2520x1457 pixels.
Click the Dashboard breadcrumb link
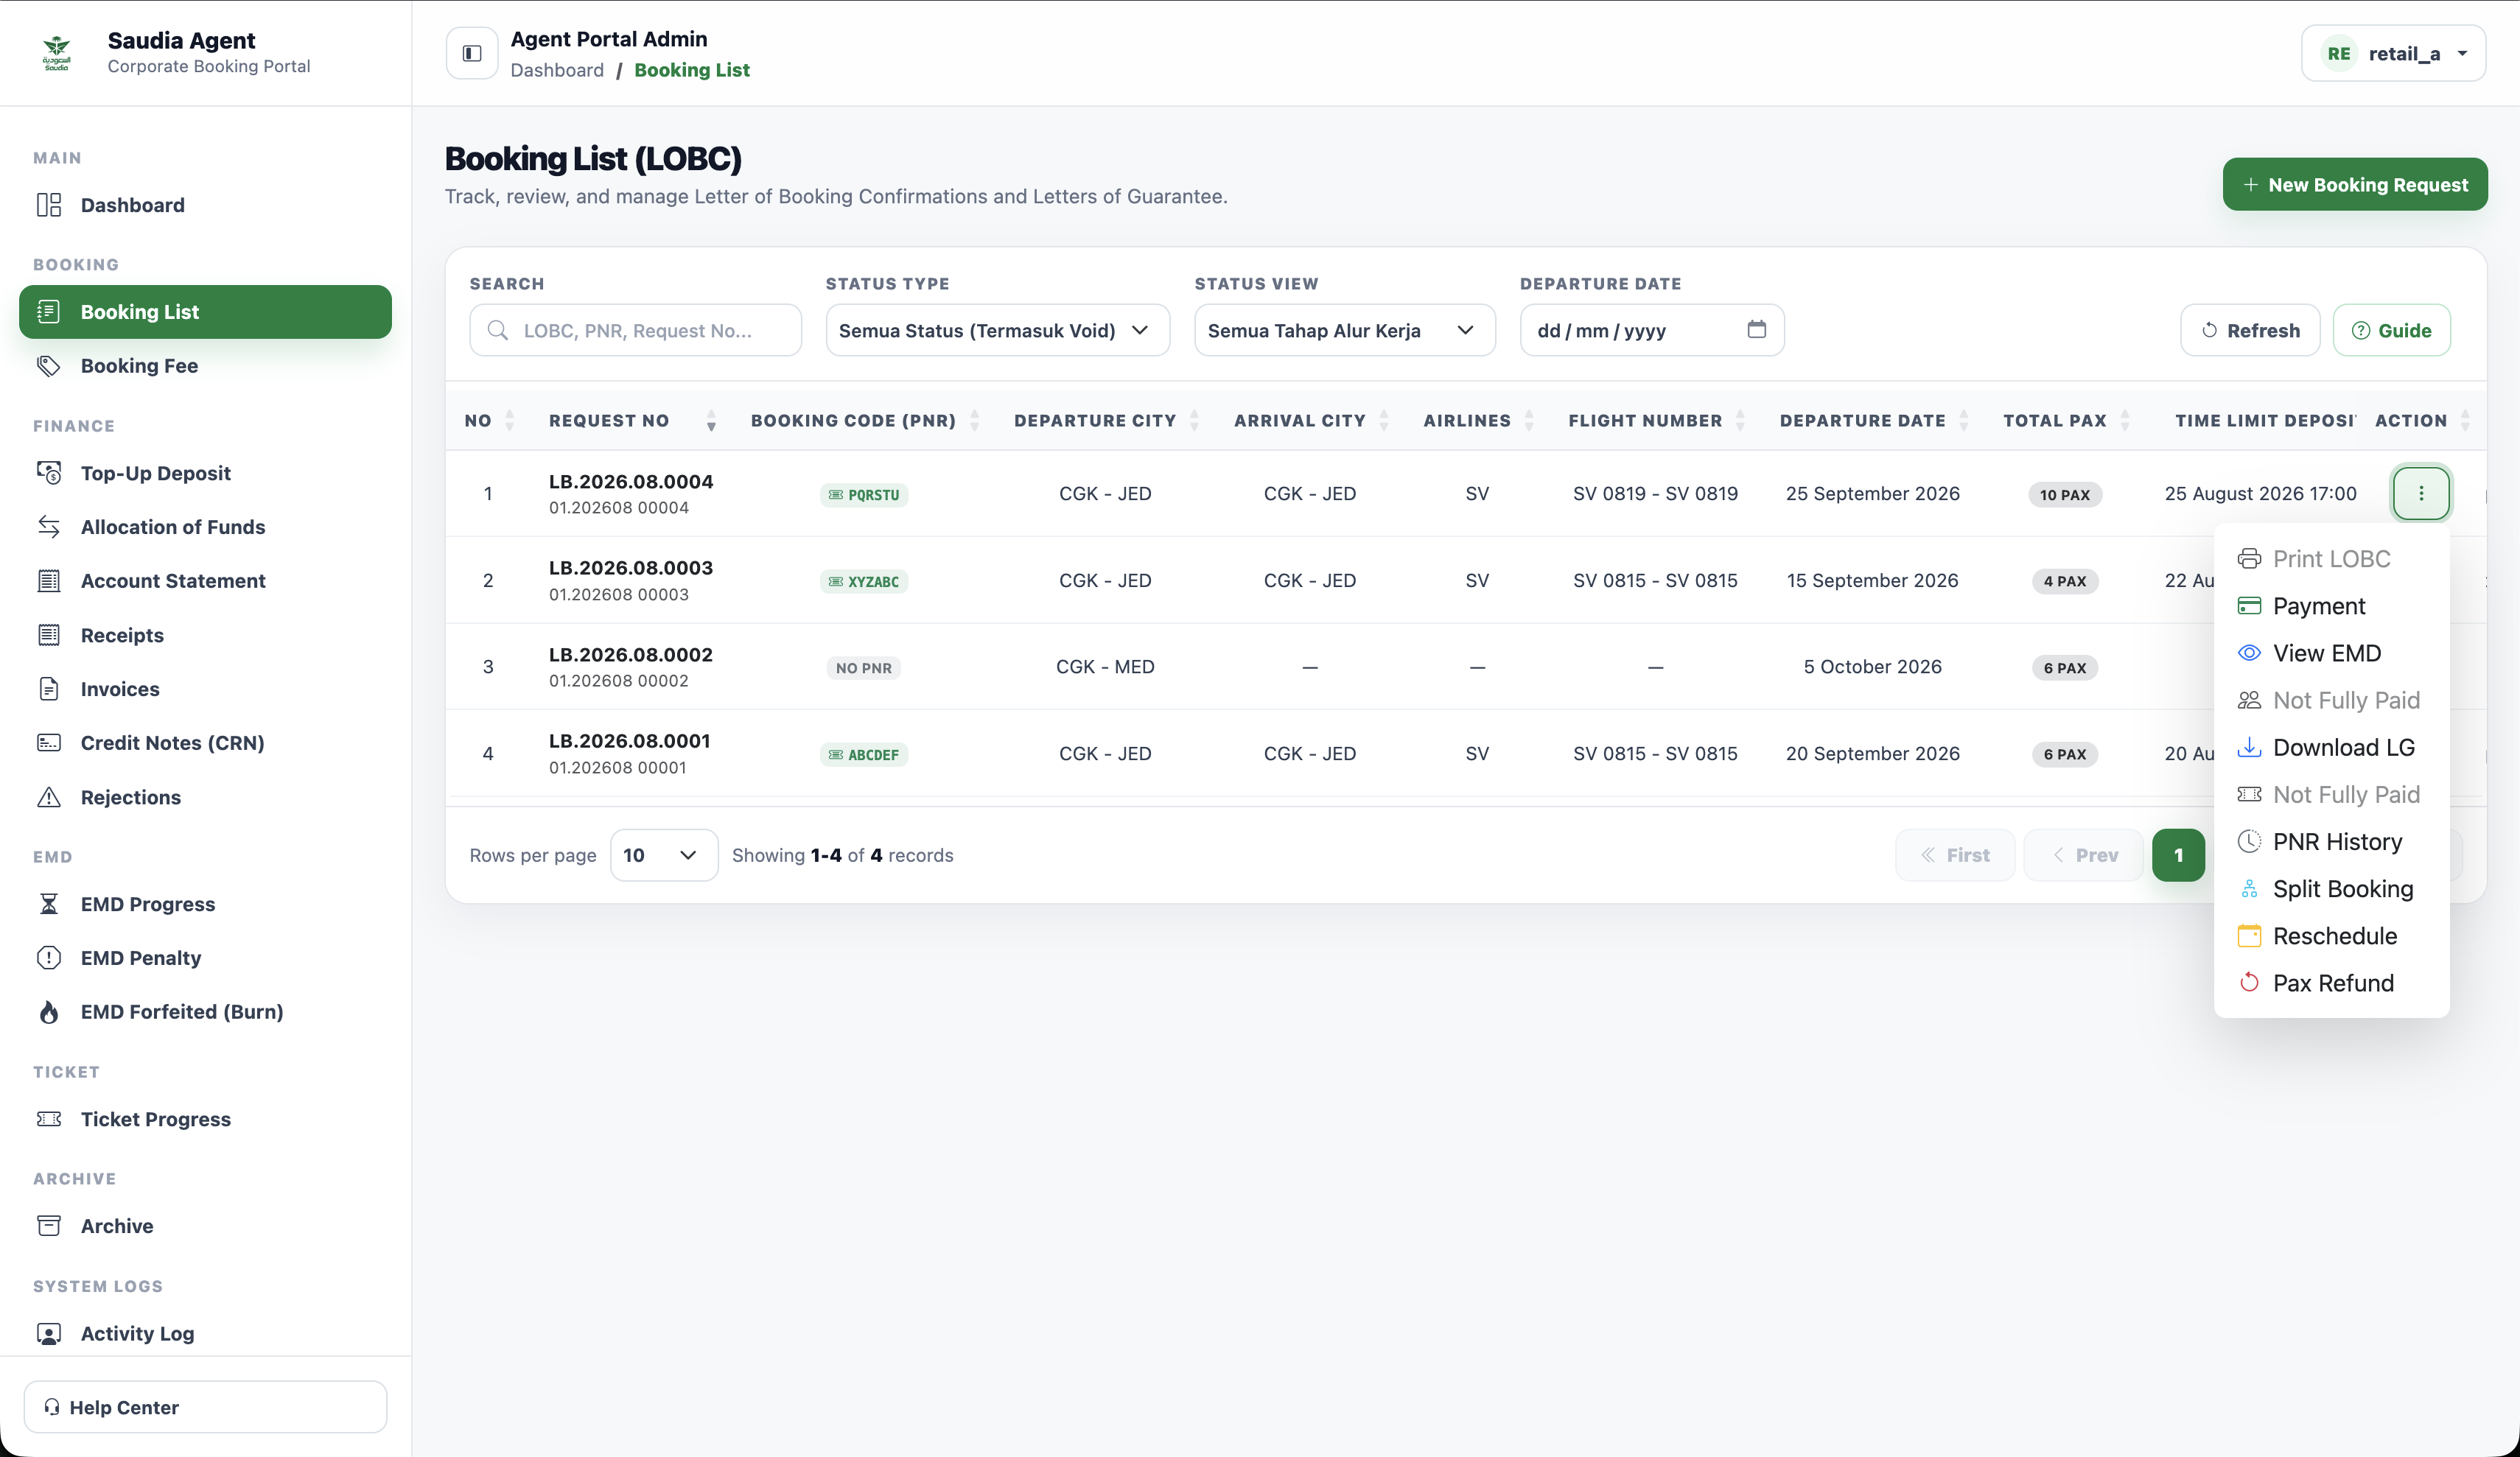click(x=557, y=70)
